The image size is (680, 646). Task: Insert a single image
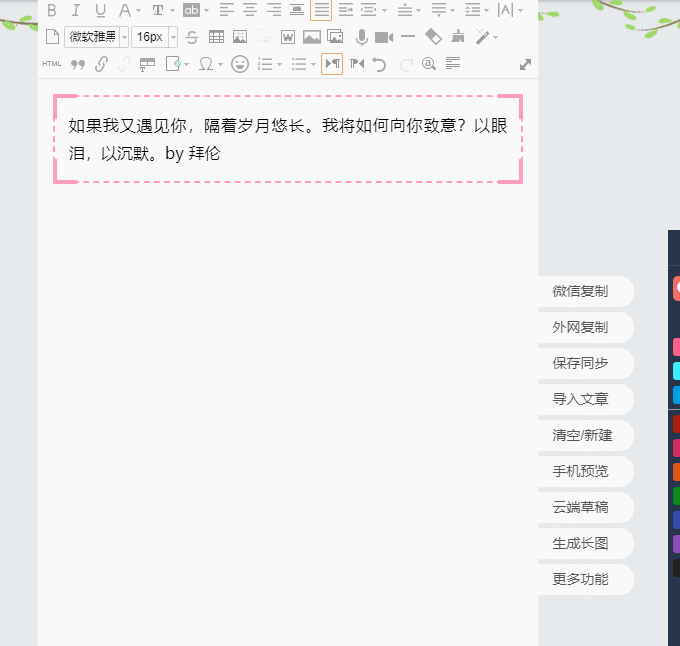[312, 37]
